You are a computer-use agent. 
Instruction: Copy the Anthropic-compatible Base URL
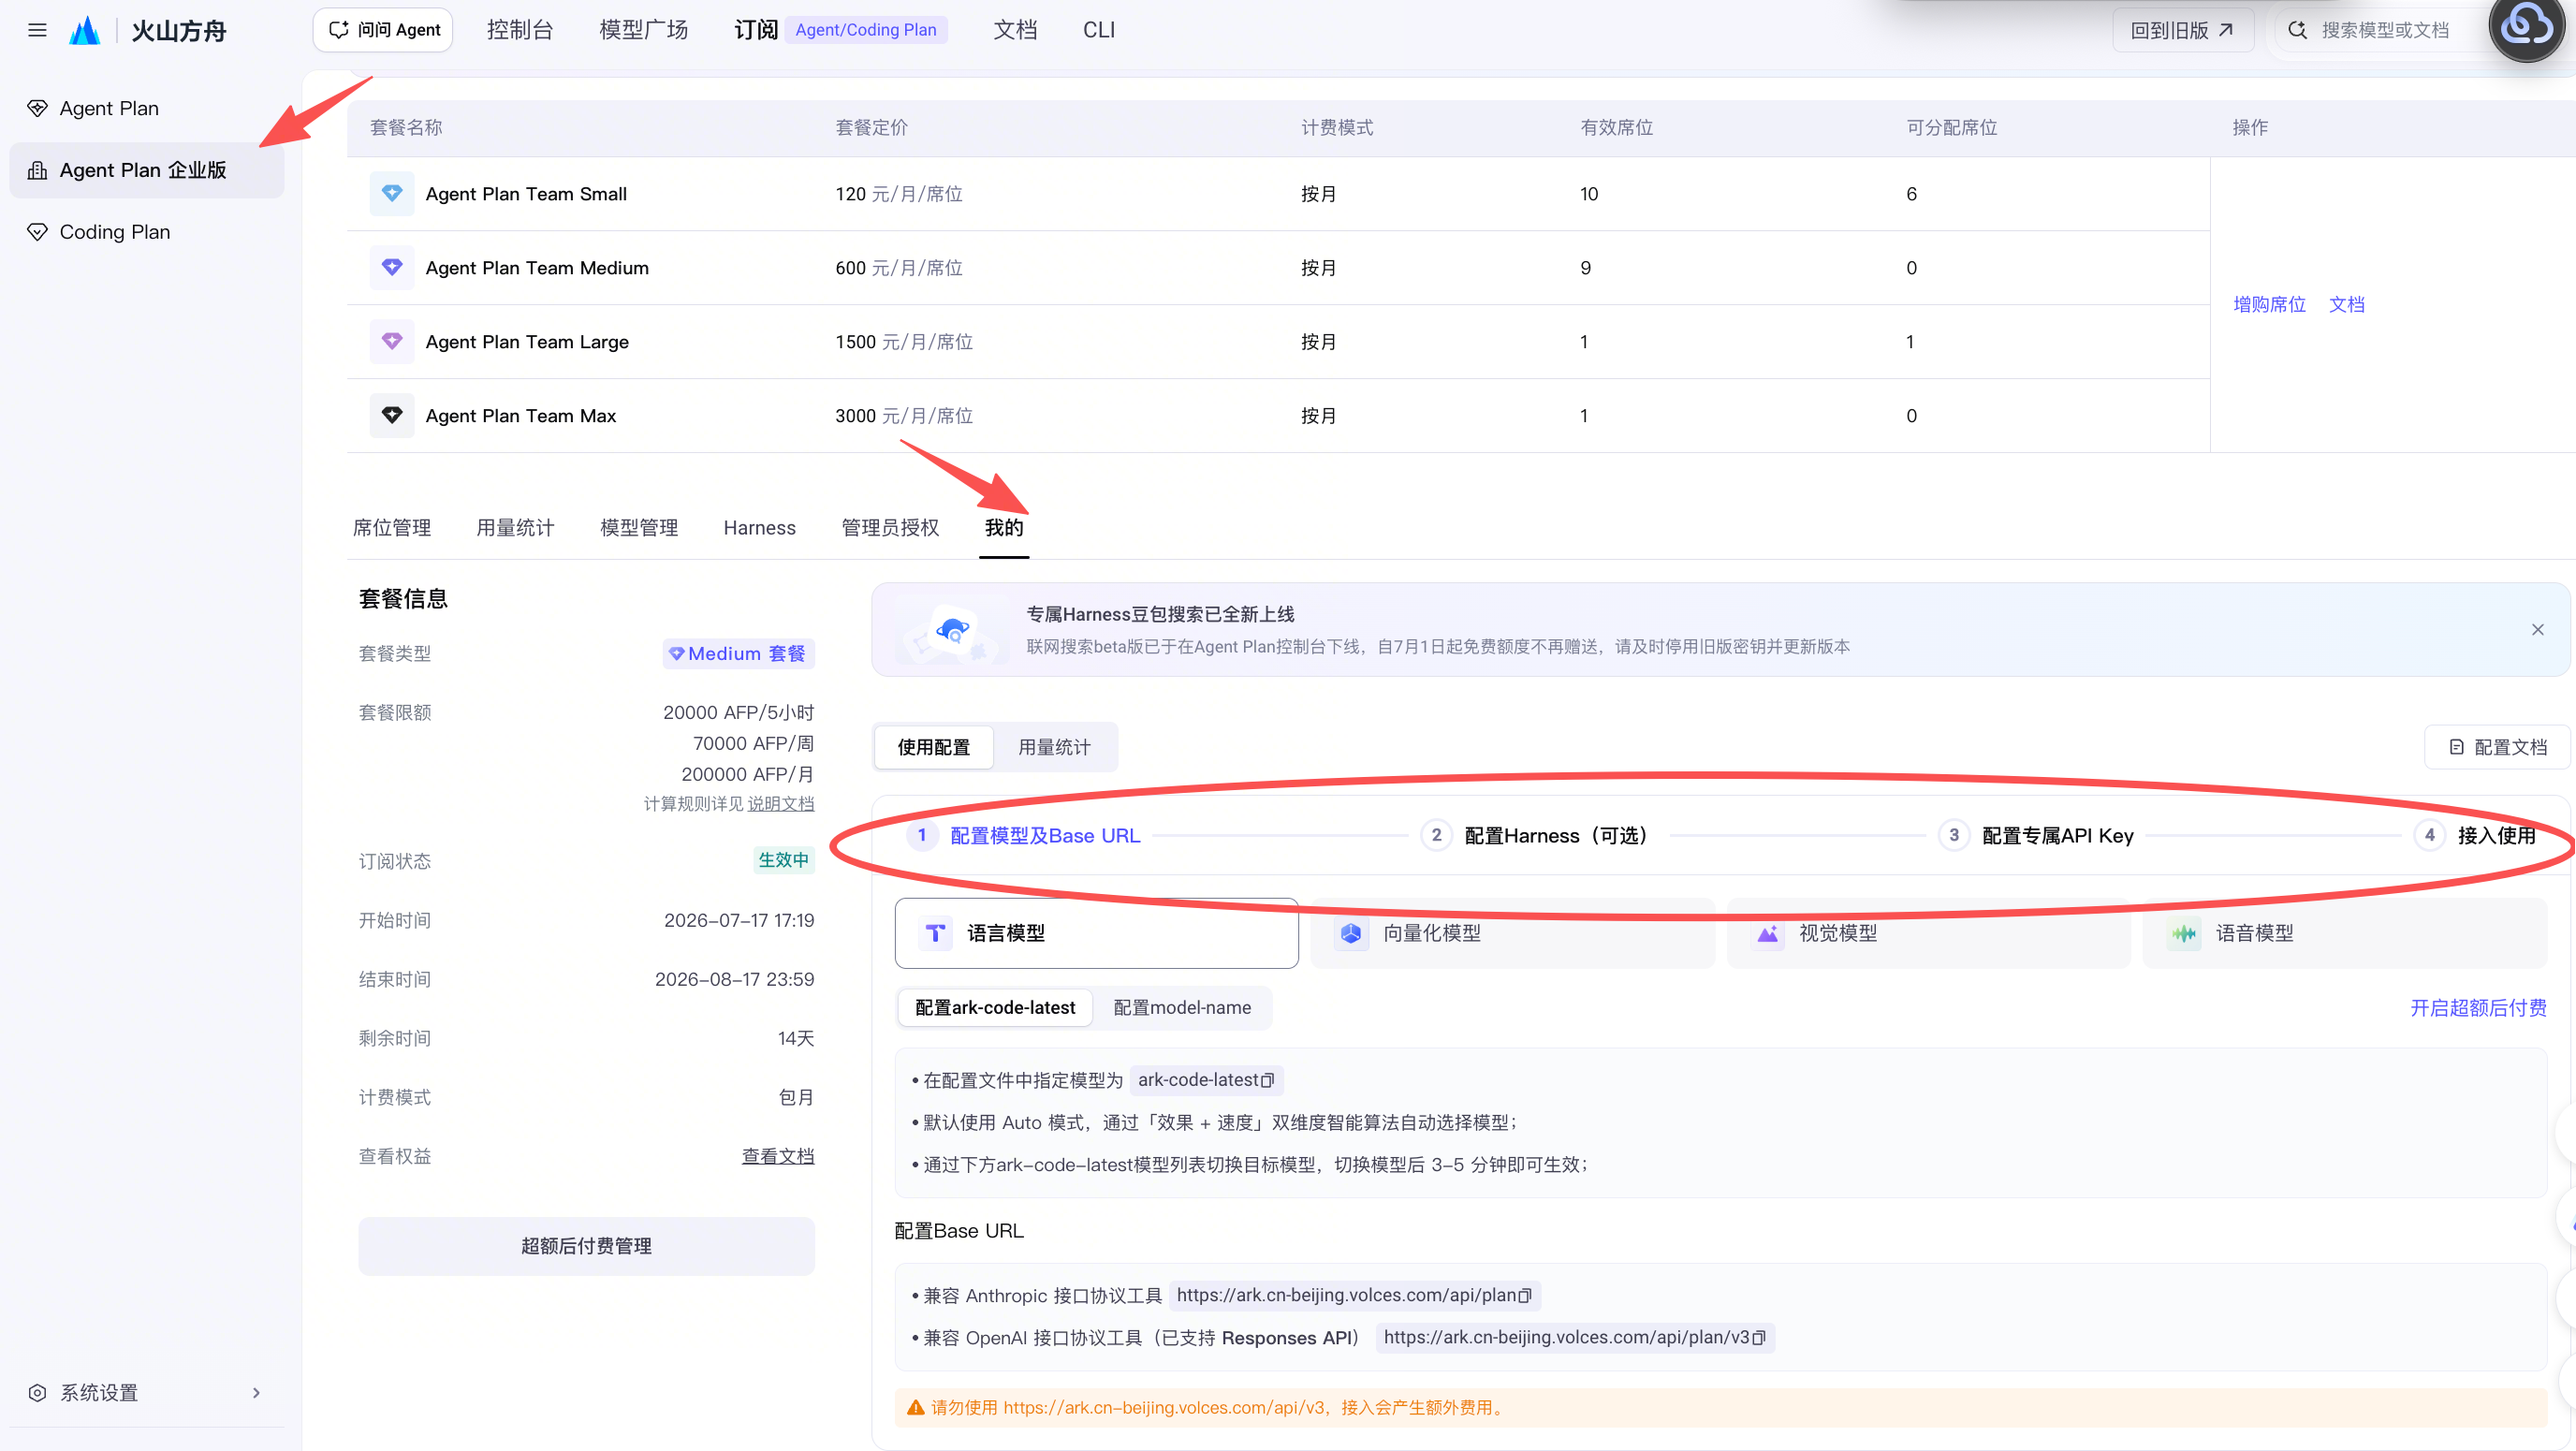click(1524, 1295)
